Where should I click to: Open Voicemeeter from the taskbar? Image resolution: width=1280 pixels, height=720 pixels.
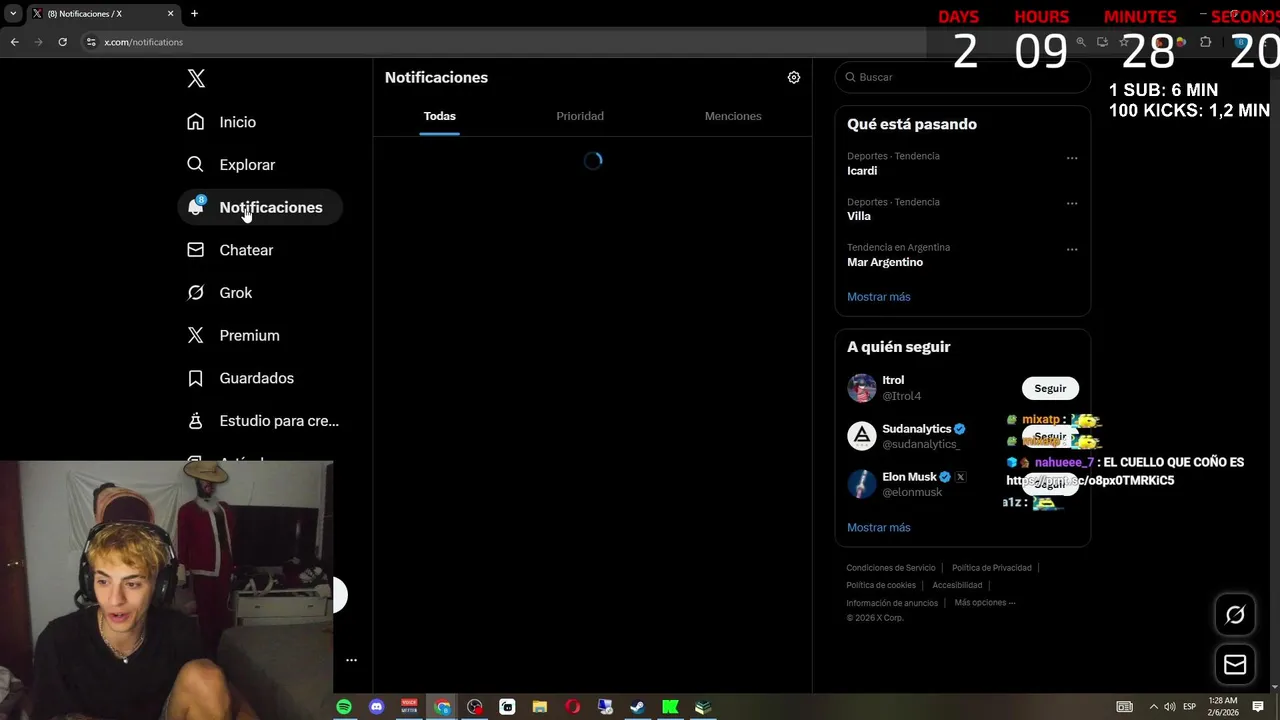pyautogui.click(x=409, y=707)
